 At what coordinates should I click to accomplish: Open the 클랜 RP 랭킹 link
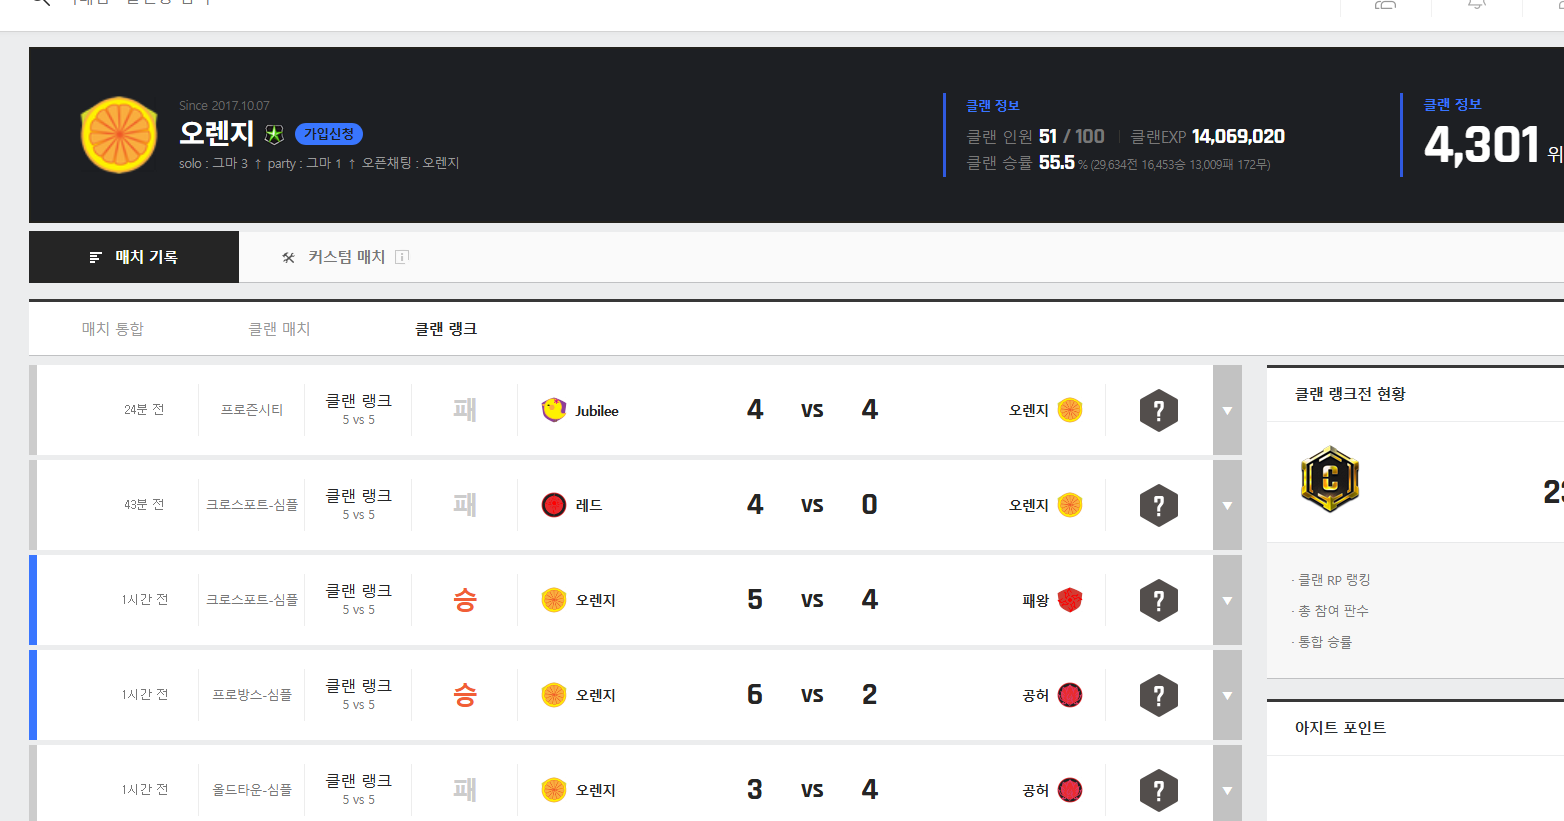click(x=1334, y=580)
